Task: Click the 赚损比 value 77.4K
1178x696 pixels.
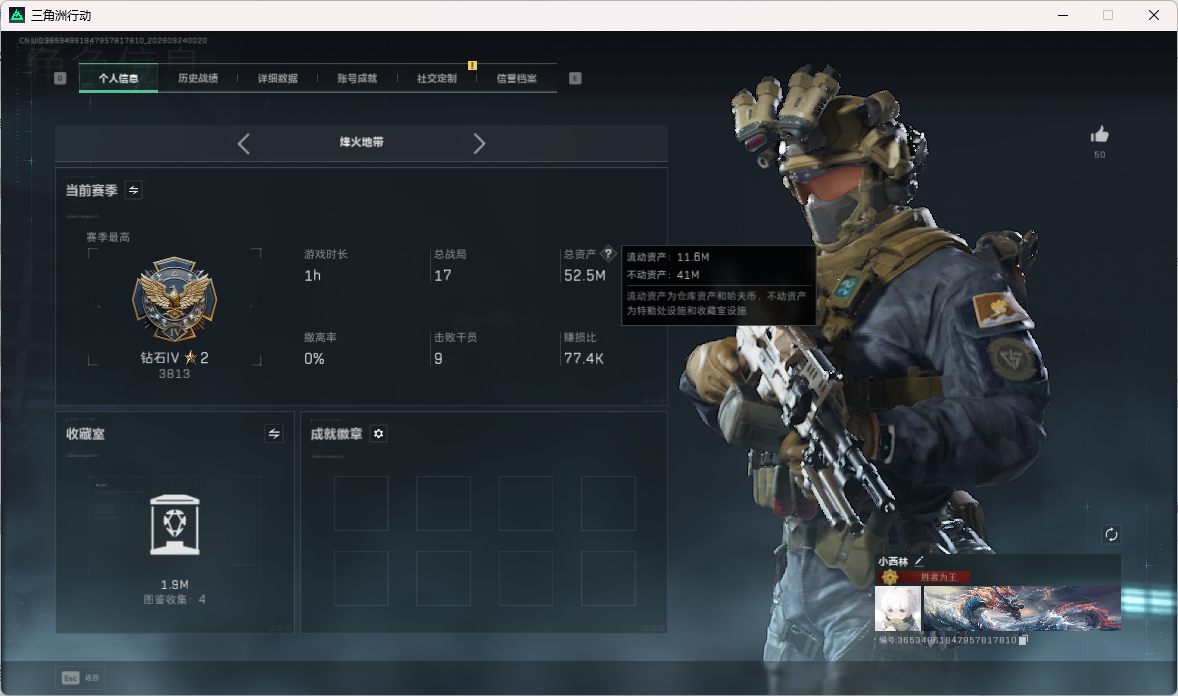Action: (584, 359)
